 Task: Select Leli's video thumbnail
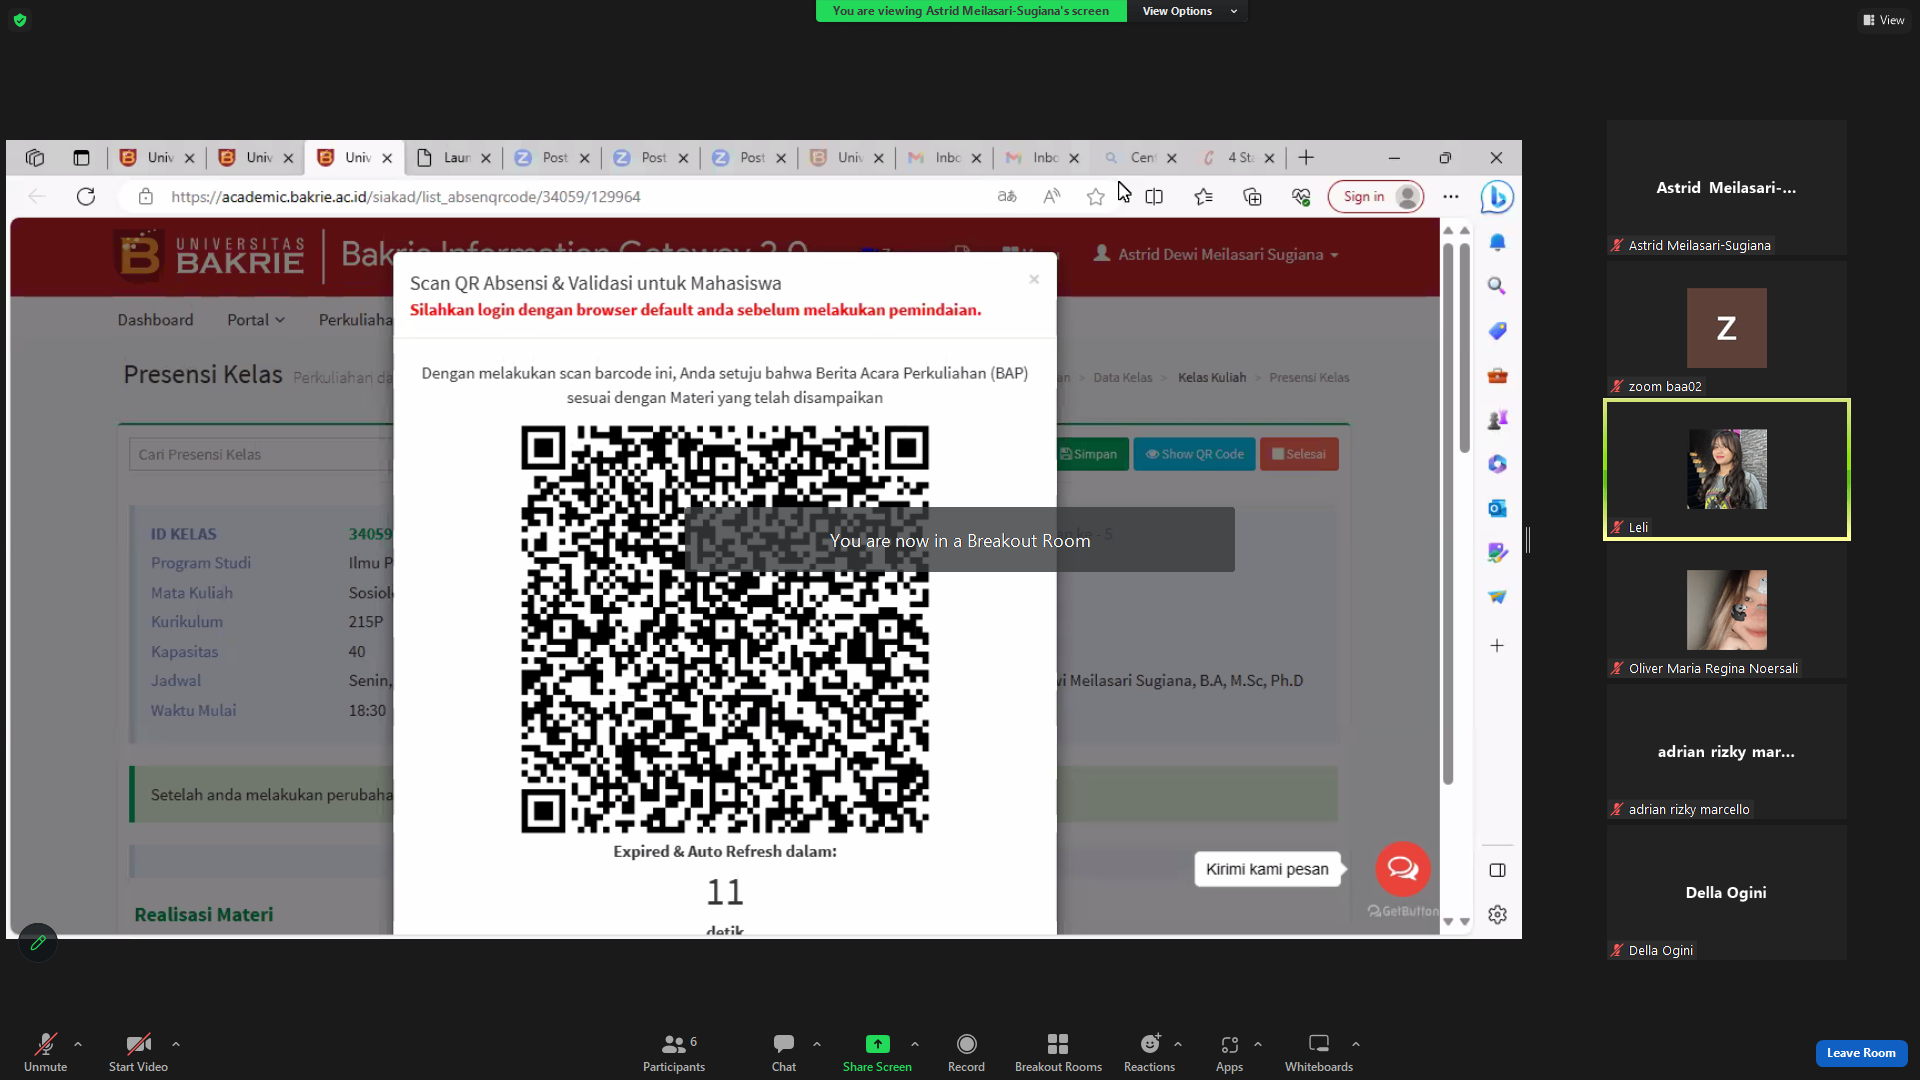point(1727,469)
